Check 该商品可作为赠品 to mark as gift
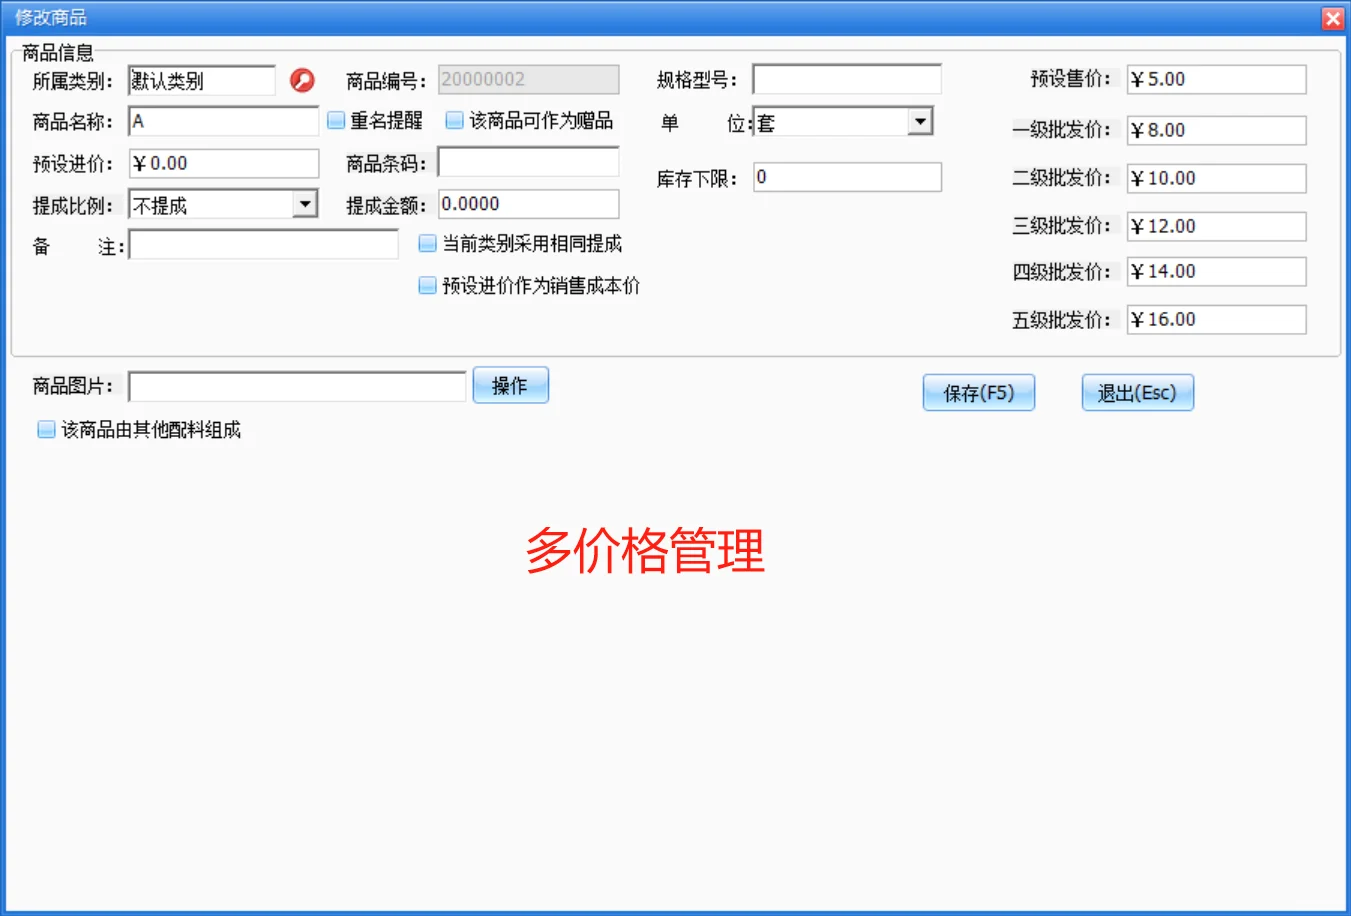The height and width of the screenshot is (916, 1351). pos(453,120)
